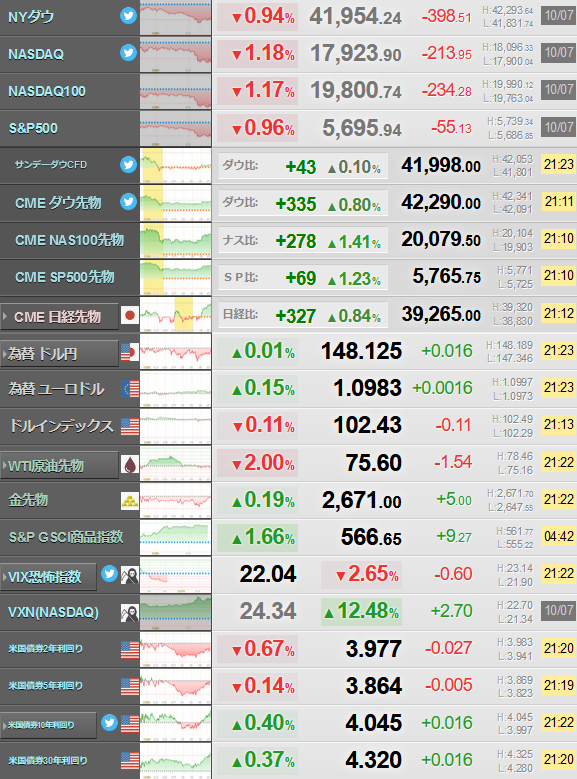Expand the CME 日経先物 button
Viewport: 577px width, 779px height.
(x=59, y=316)
